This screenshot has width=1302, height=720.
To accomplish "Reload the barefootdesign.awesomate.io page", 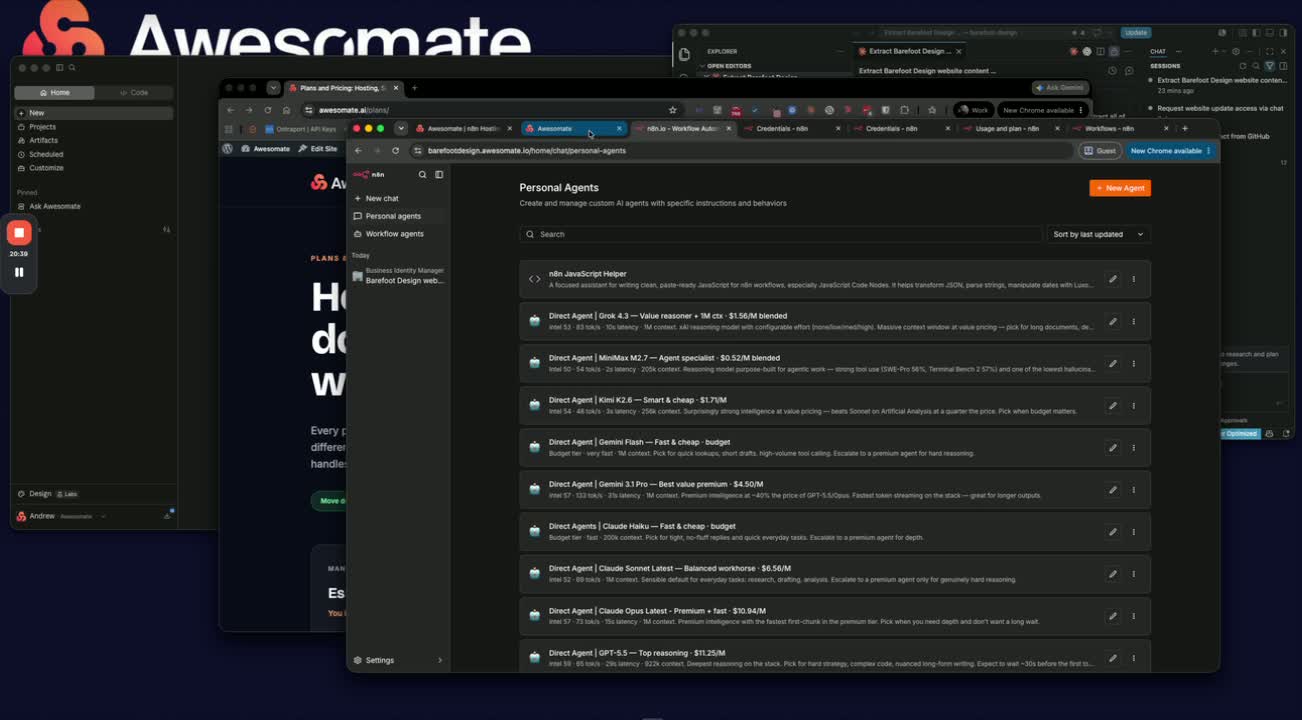I will (x=396, y=151).
